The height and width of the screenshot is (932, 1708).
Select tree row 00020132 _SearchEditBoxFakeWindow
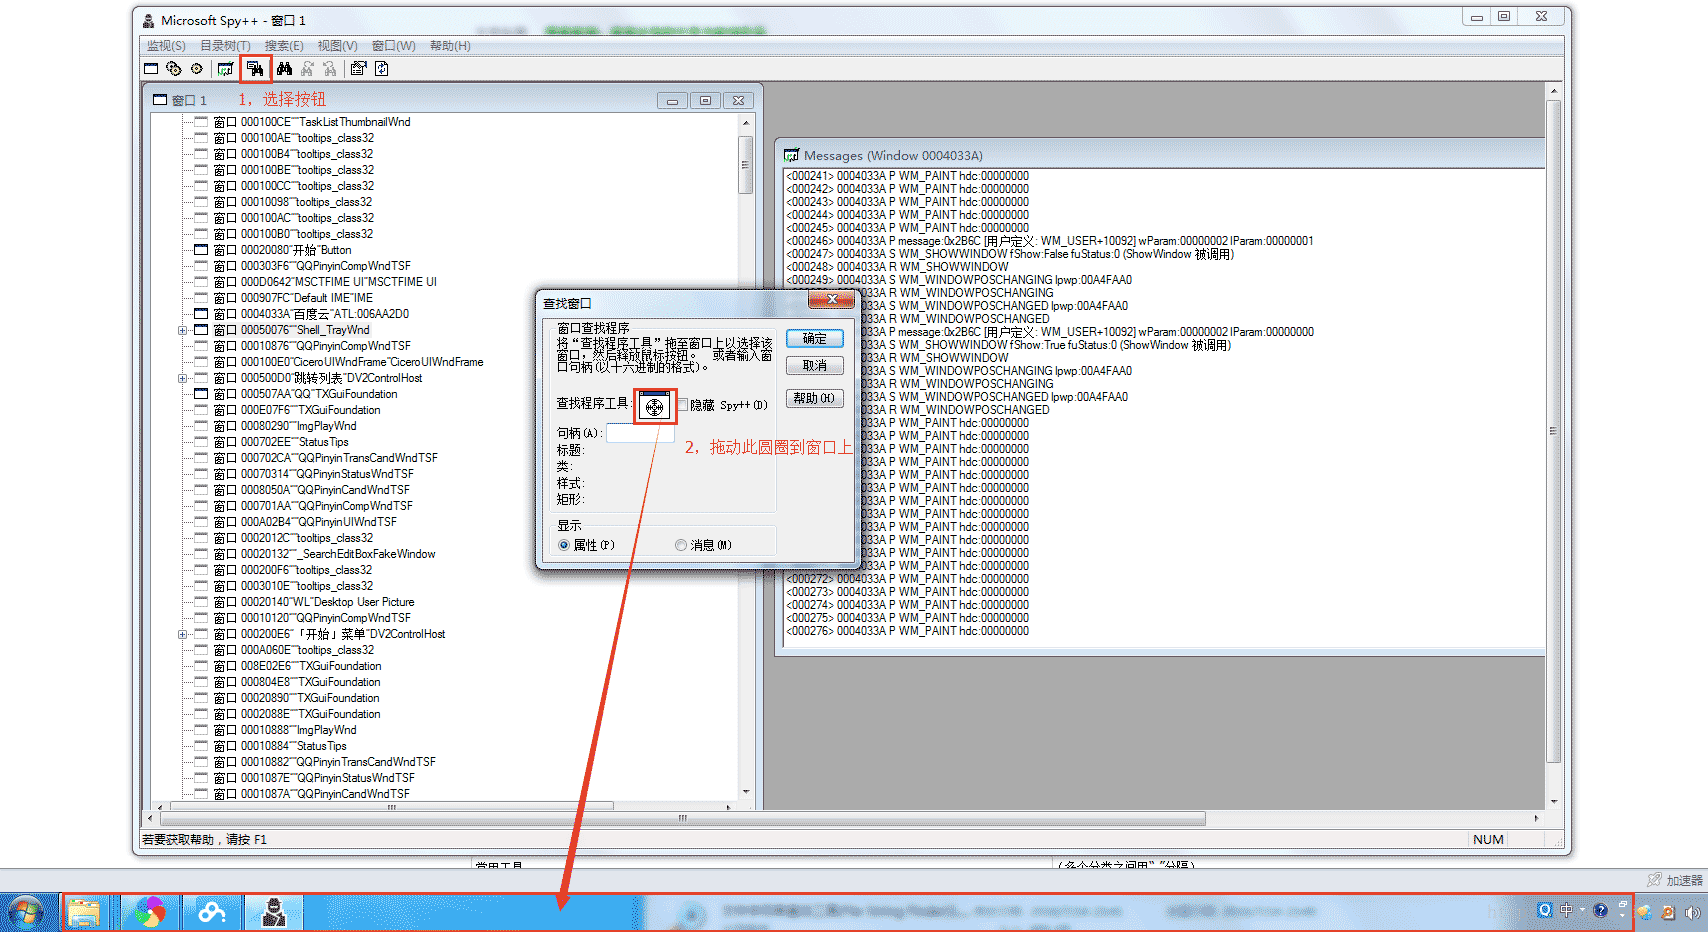coord(324,554)
